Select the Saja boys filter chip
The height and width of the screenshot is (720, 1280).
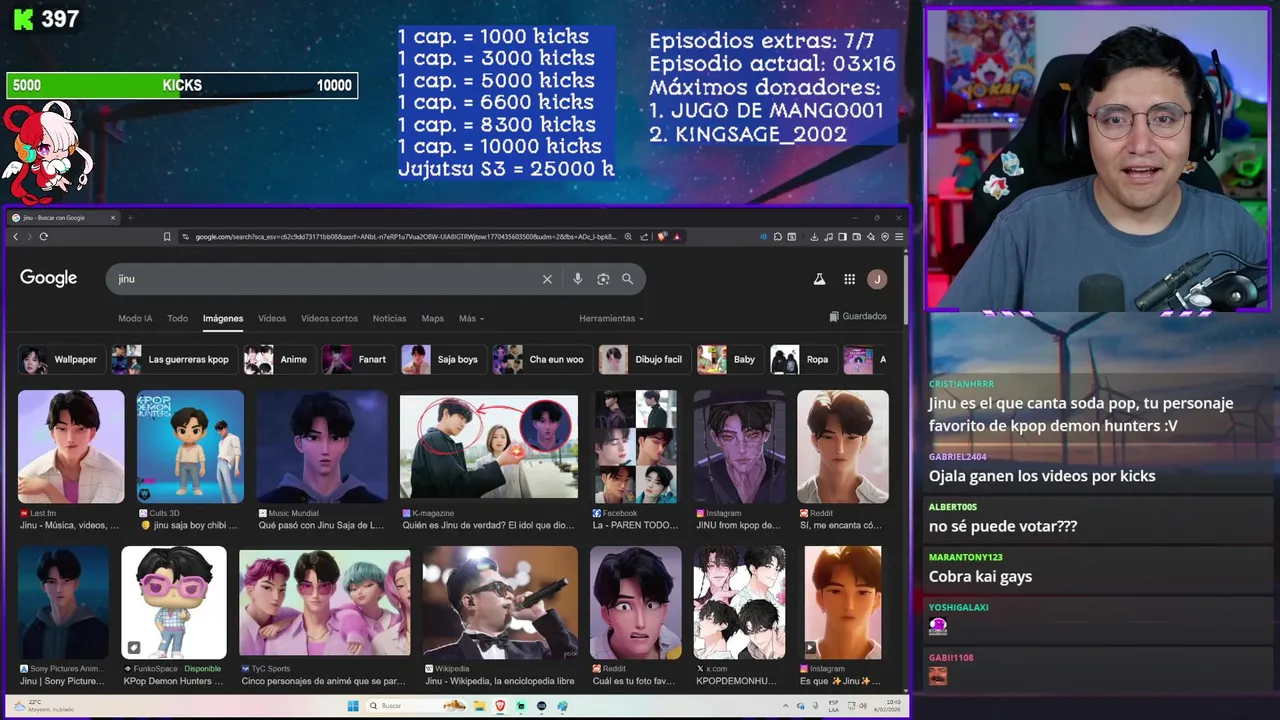(x=443, y=360)
